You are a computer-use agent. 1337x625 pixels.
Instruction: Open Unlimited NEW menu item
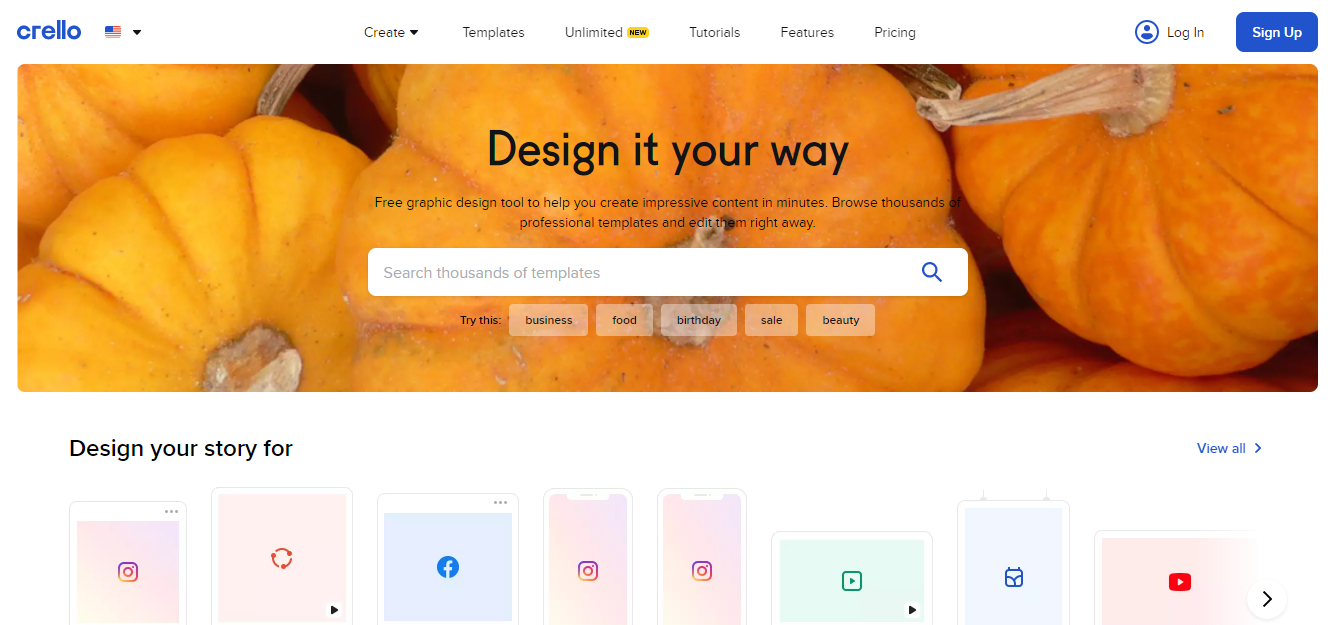tap(607, 32)
